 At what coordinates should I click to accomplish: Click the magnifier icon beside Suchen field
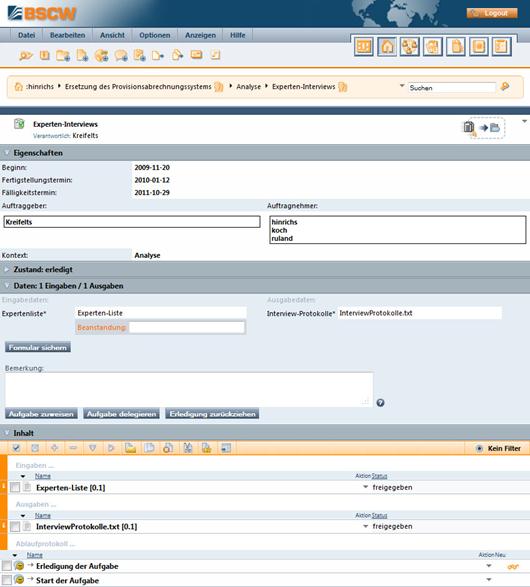click(x=505, y=87)
